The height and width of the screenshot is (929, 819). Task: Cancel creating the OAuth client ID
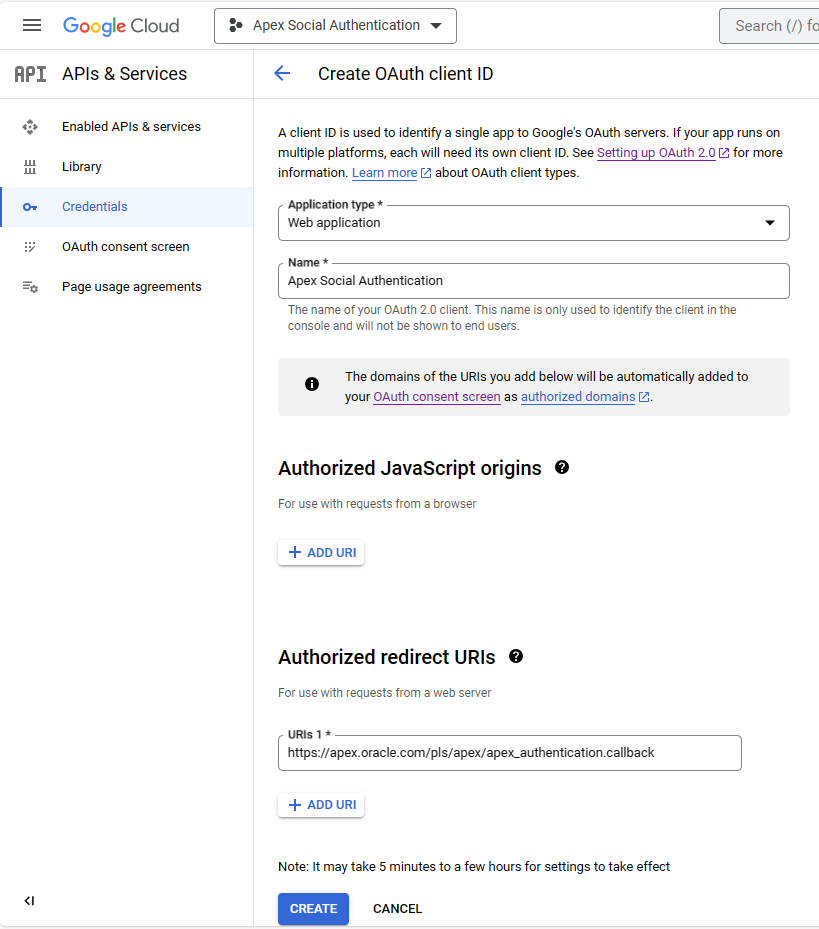click(397, 908)
